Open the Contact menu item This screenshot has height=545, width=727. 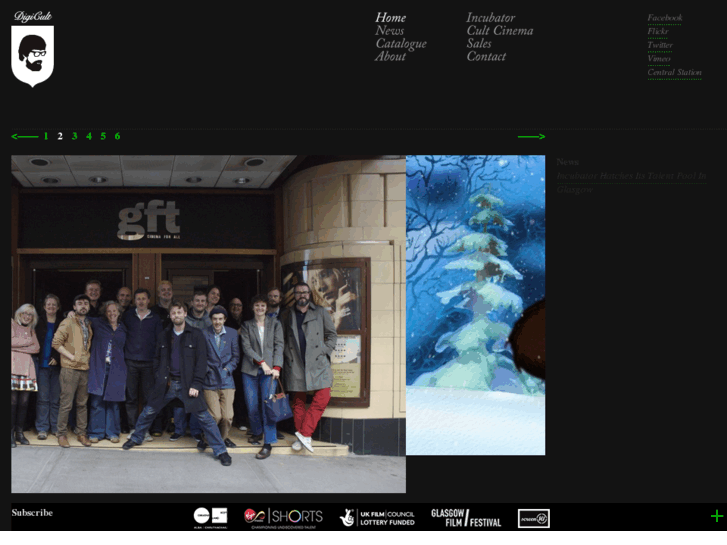486,57
